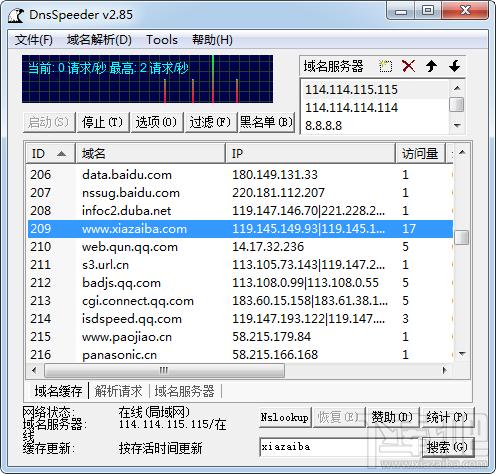
Task: Select row www.paojiao.cn
Action: [240, 337]
